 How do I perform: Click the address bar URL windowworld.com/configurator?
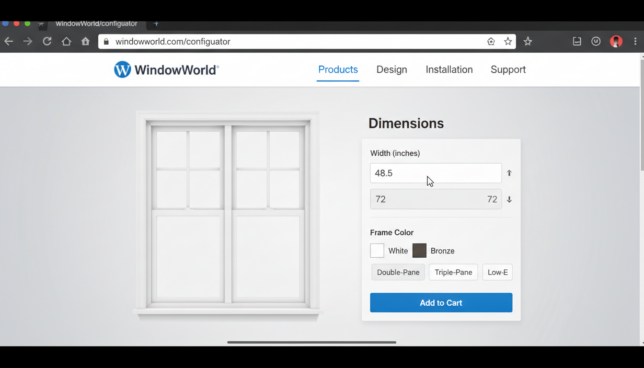pos(172,41)
